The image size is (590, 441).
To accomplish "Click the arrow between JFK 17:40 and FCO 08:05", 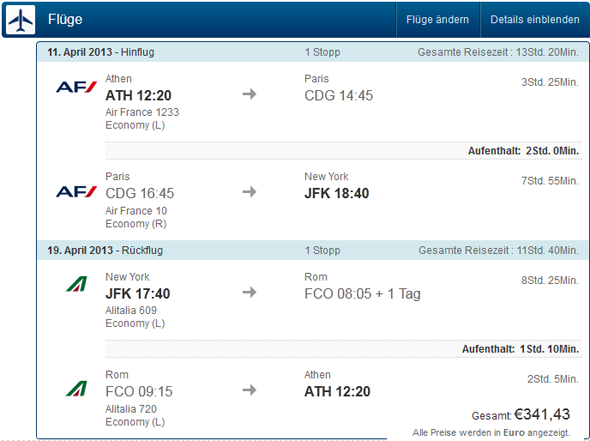I will click(249, 292).
